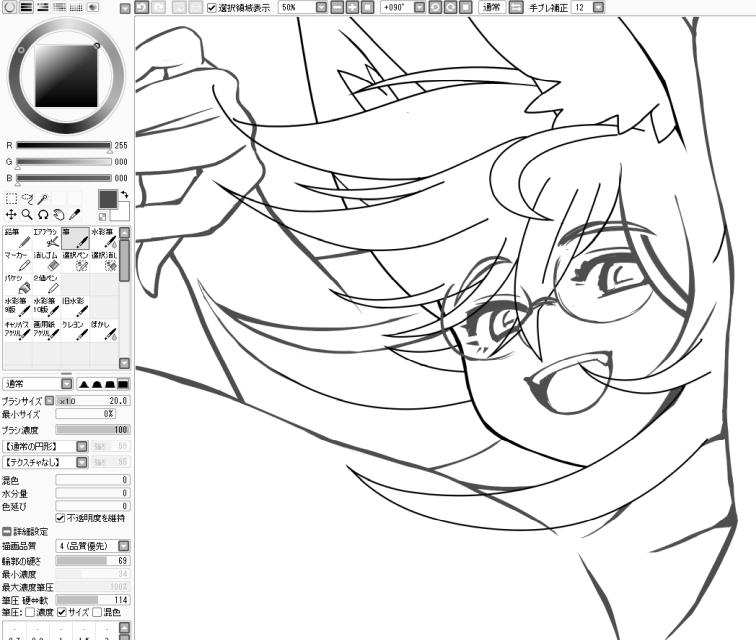756x640 pixels.
Task: Select the 旧水彩 brush
Action: [75, 308]
